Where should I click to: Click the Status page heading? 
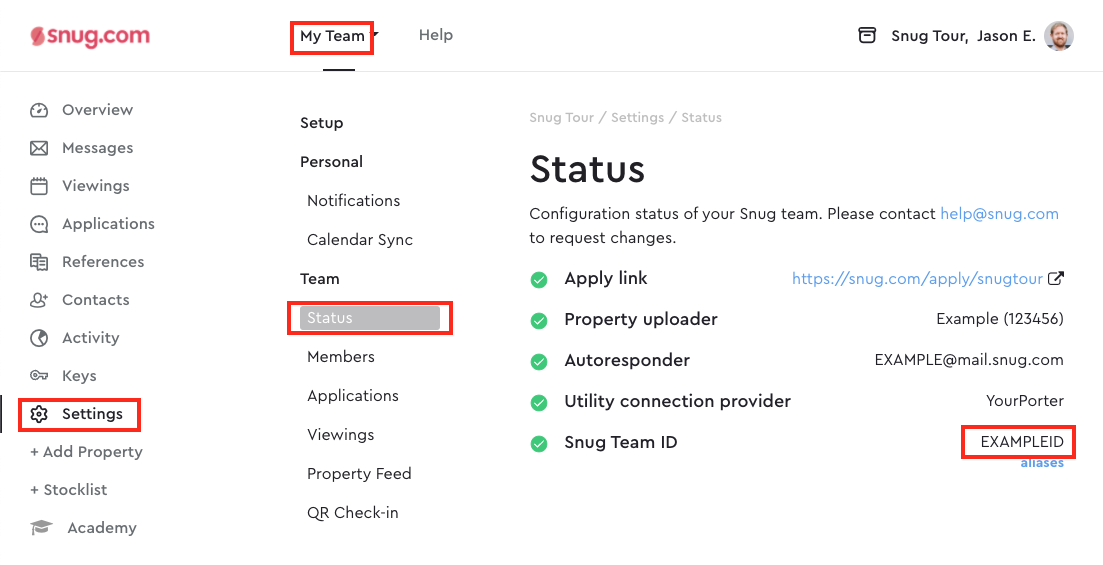[x=587, y=169]
